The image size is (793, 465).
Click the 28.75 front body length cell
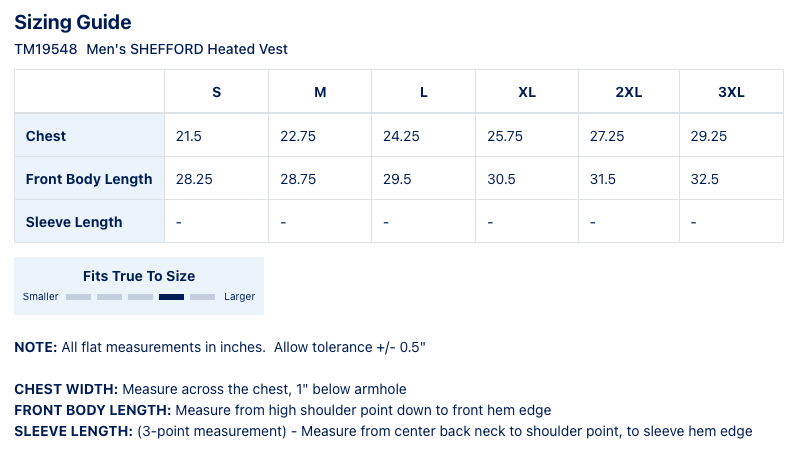click(x=298, y=179)
